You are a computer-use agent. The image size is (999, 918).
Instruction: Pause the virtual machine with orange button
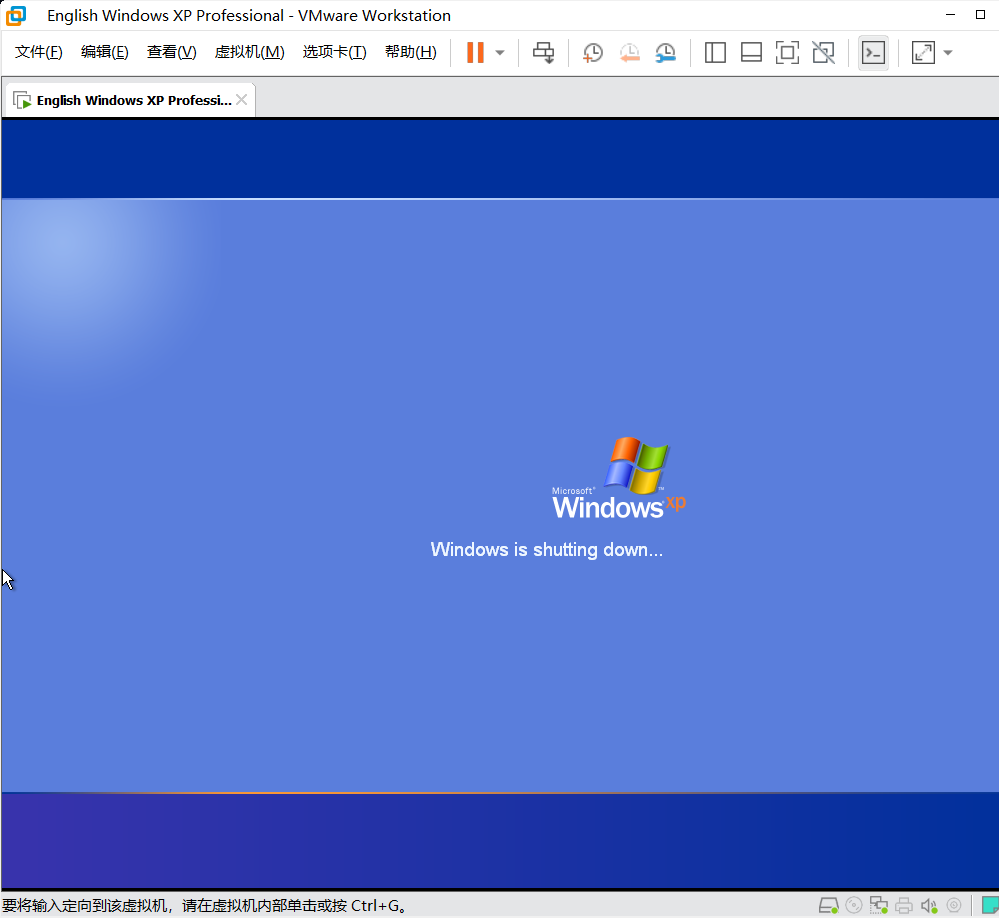[475, 52]
